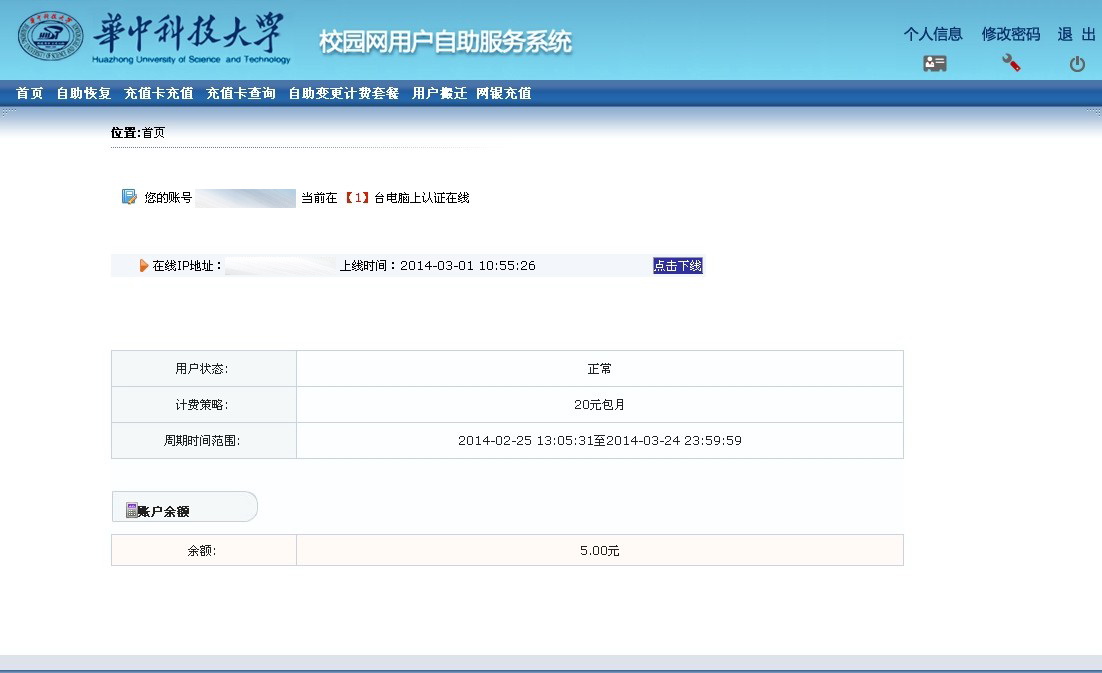
Task: Click the ID card icon under 个人信息
Action: coord(934,62)
